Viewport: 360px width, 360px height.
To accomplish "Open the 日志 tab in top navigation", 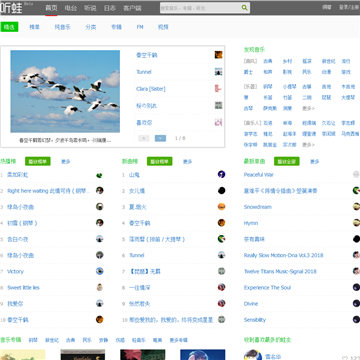I will click(110, 8).
